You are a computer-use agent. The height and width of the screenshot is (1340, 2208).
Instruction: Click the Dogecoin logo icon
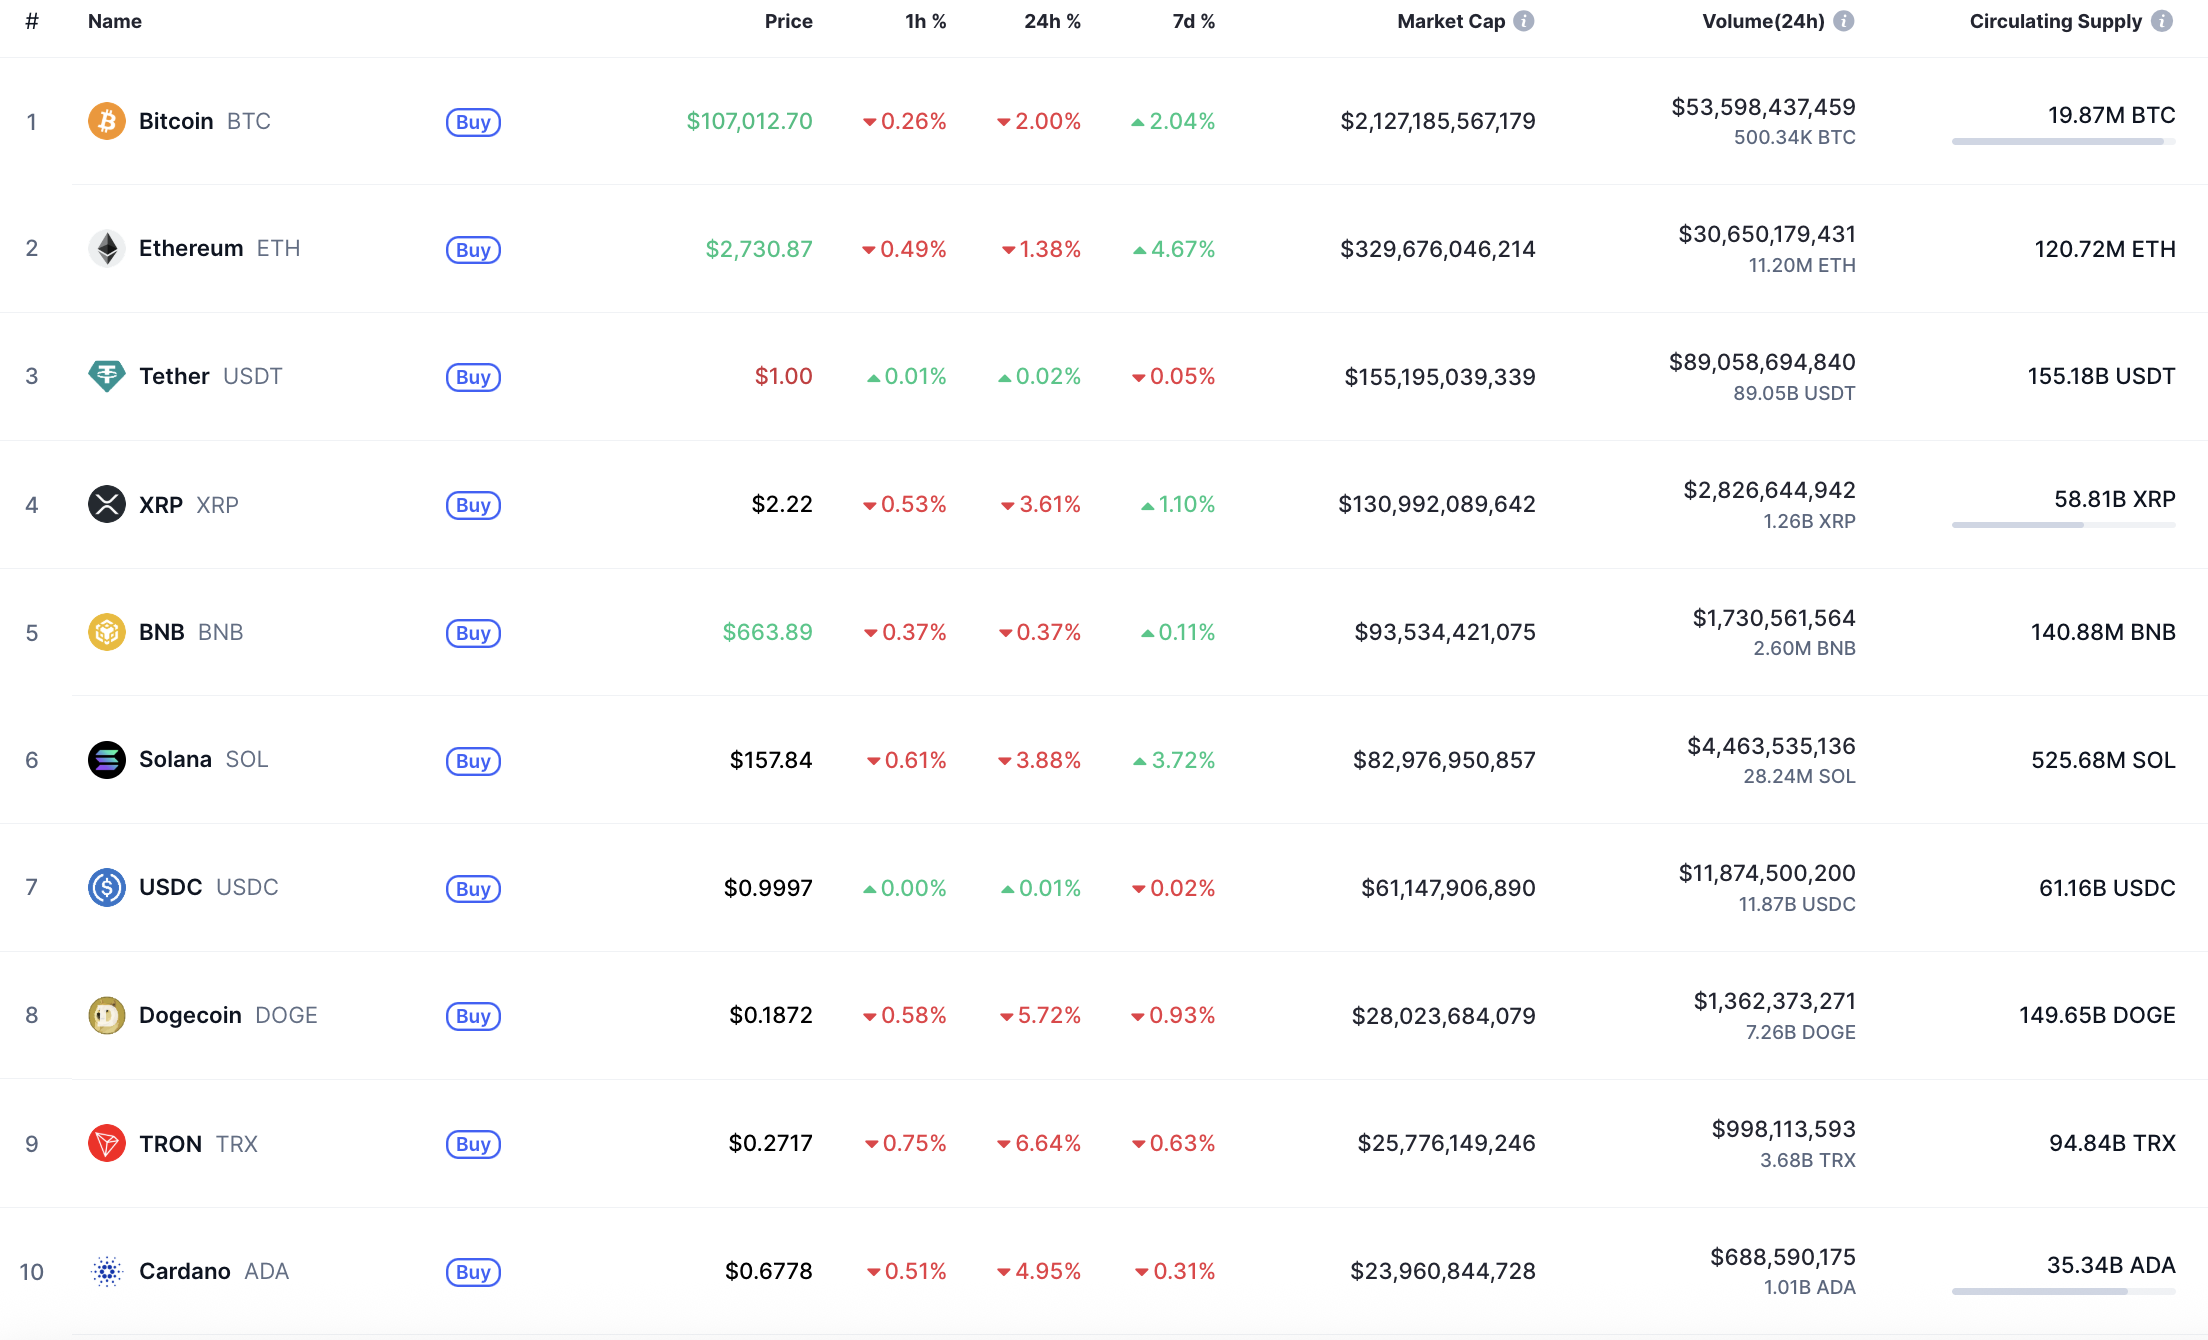click(106, 1015)
